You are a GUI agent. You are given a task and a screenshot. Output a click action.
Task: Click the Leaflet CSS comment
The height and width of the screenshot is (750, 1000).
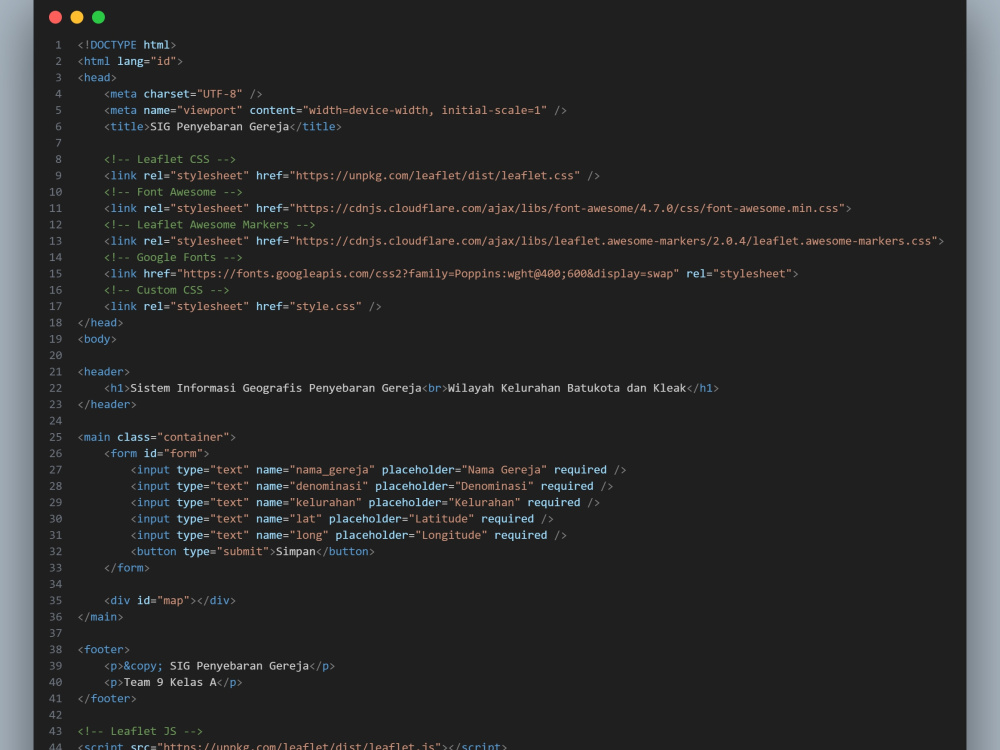tap(170, 159)
